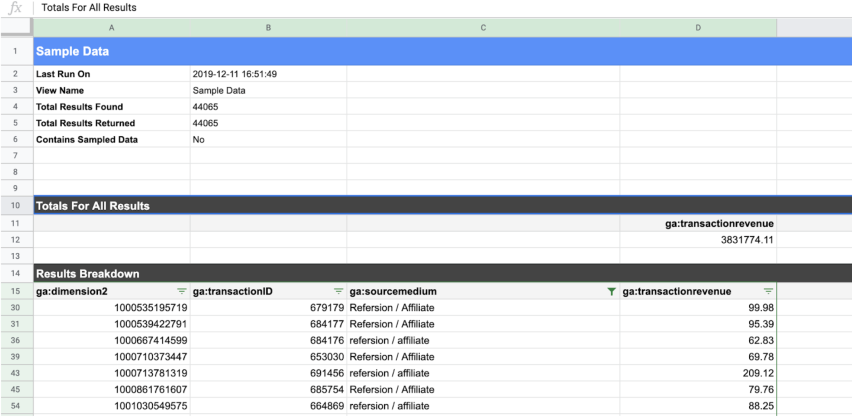Select row 15 header number

pyautogui.click(x=16, y=291)
